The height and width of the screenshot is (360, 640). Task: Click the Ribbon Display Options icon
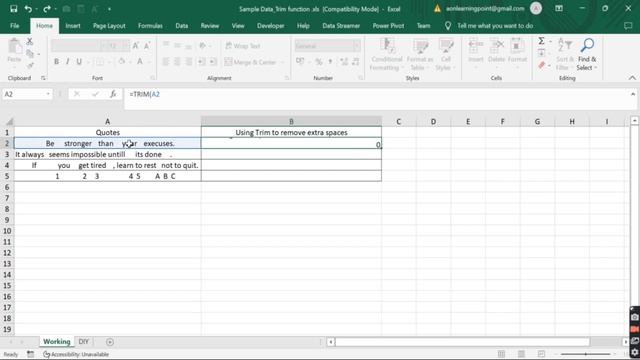tap(559, 9)
